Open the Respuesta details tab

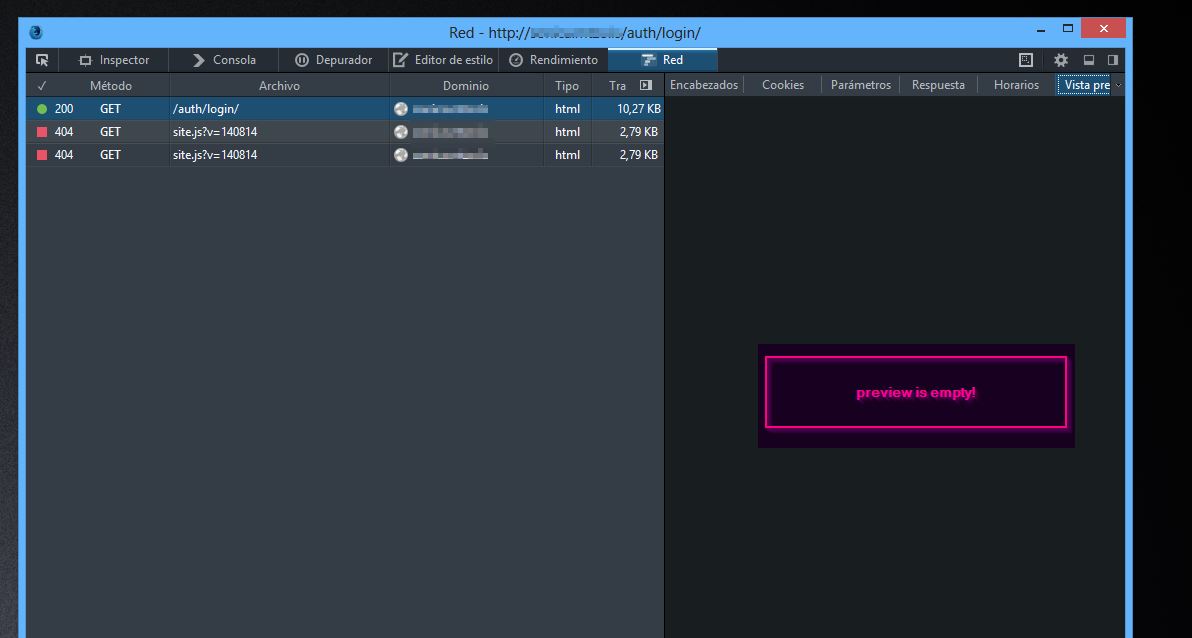(938, 85)
